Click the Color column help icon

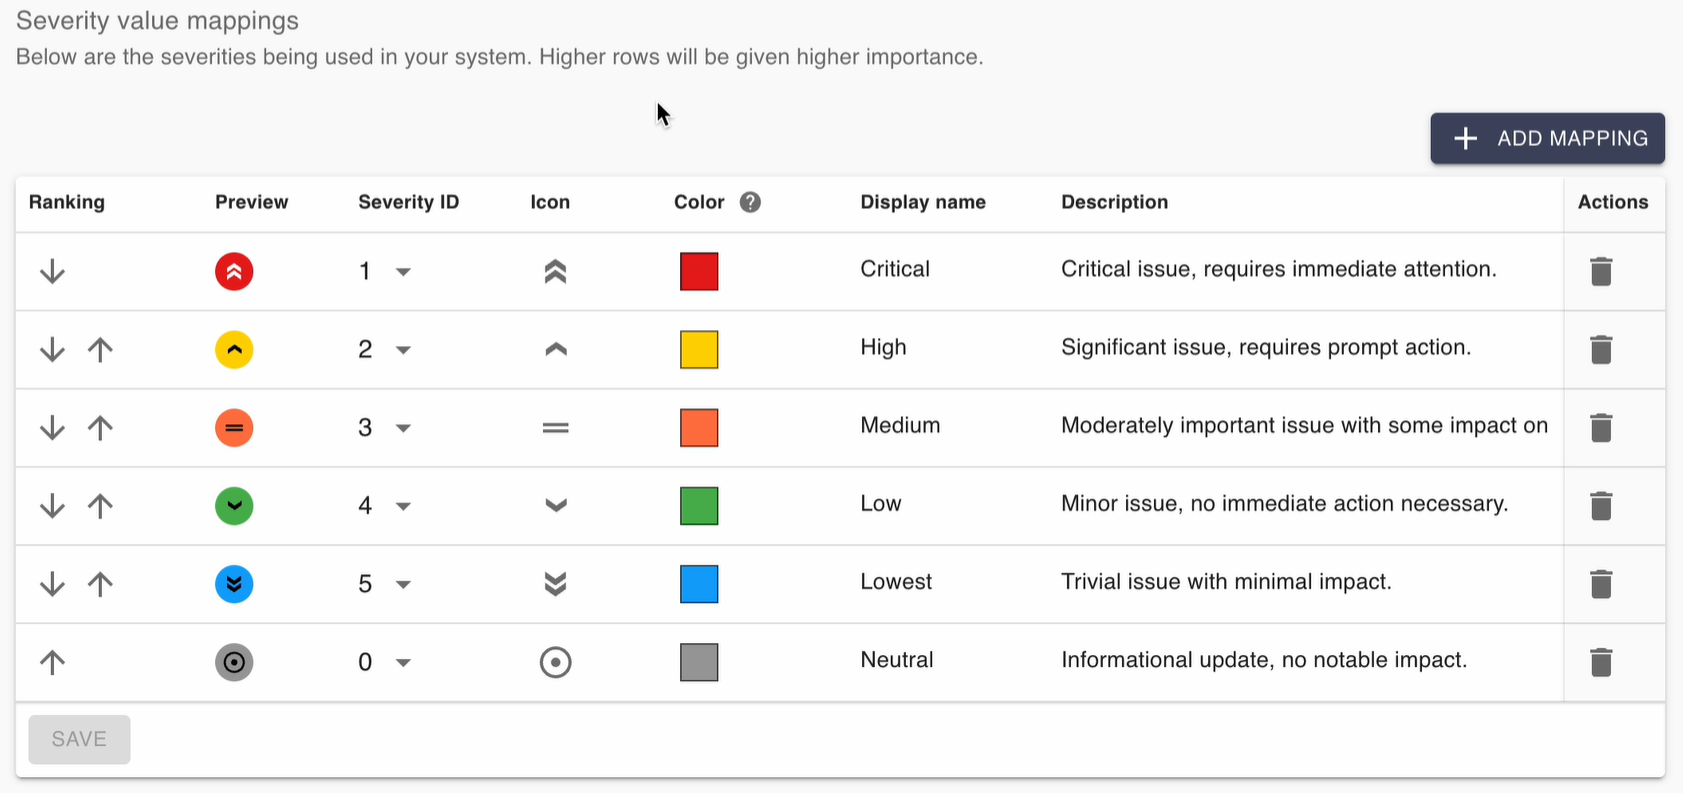click(x=750, y=202)
